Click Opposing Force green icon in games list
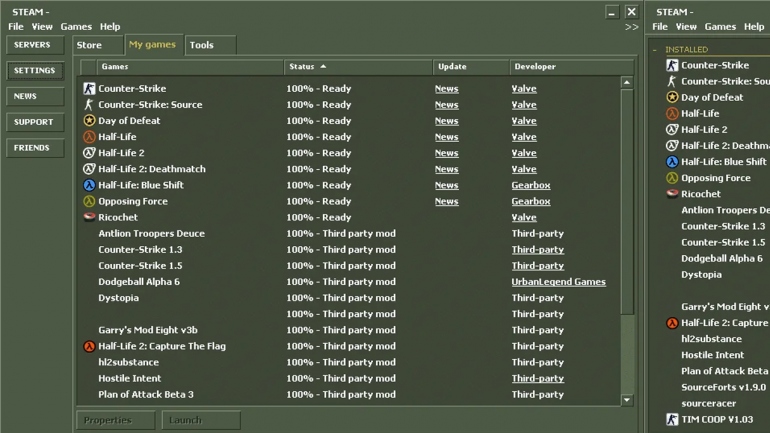The image size is (770, 433). click(x=89, y=201)
